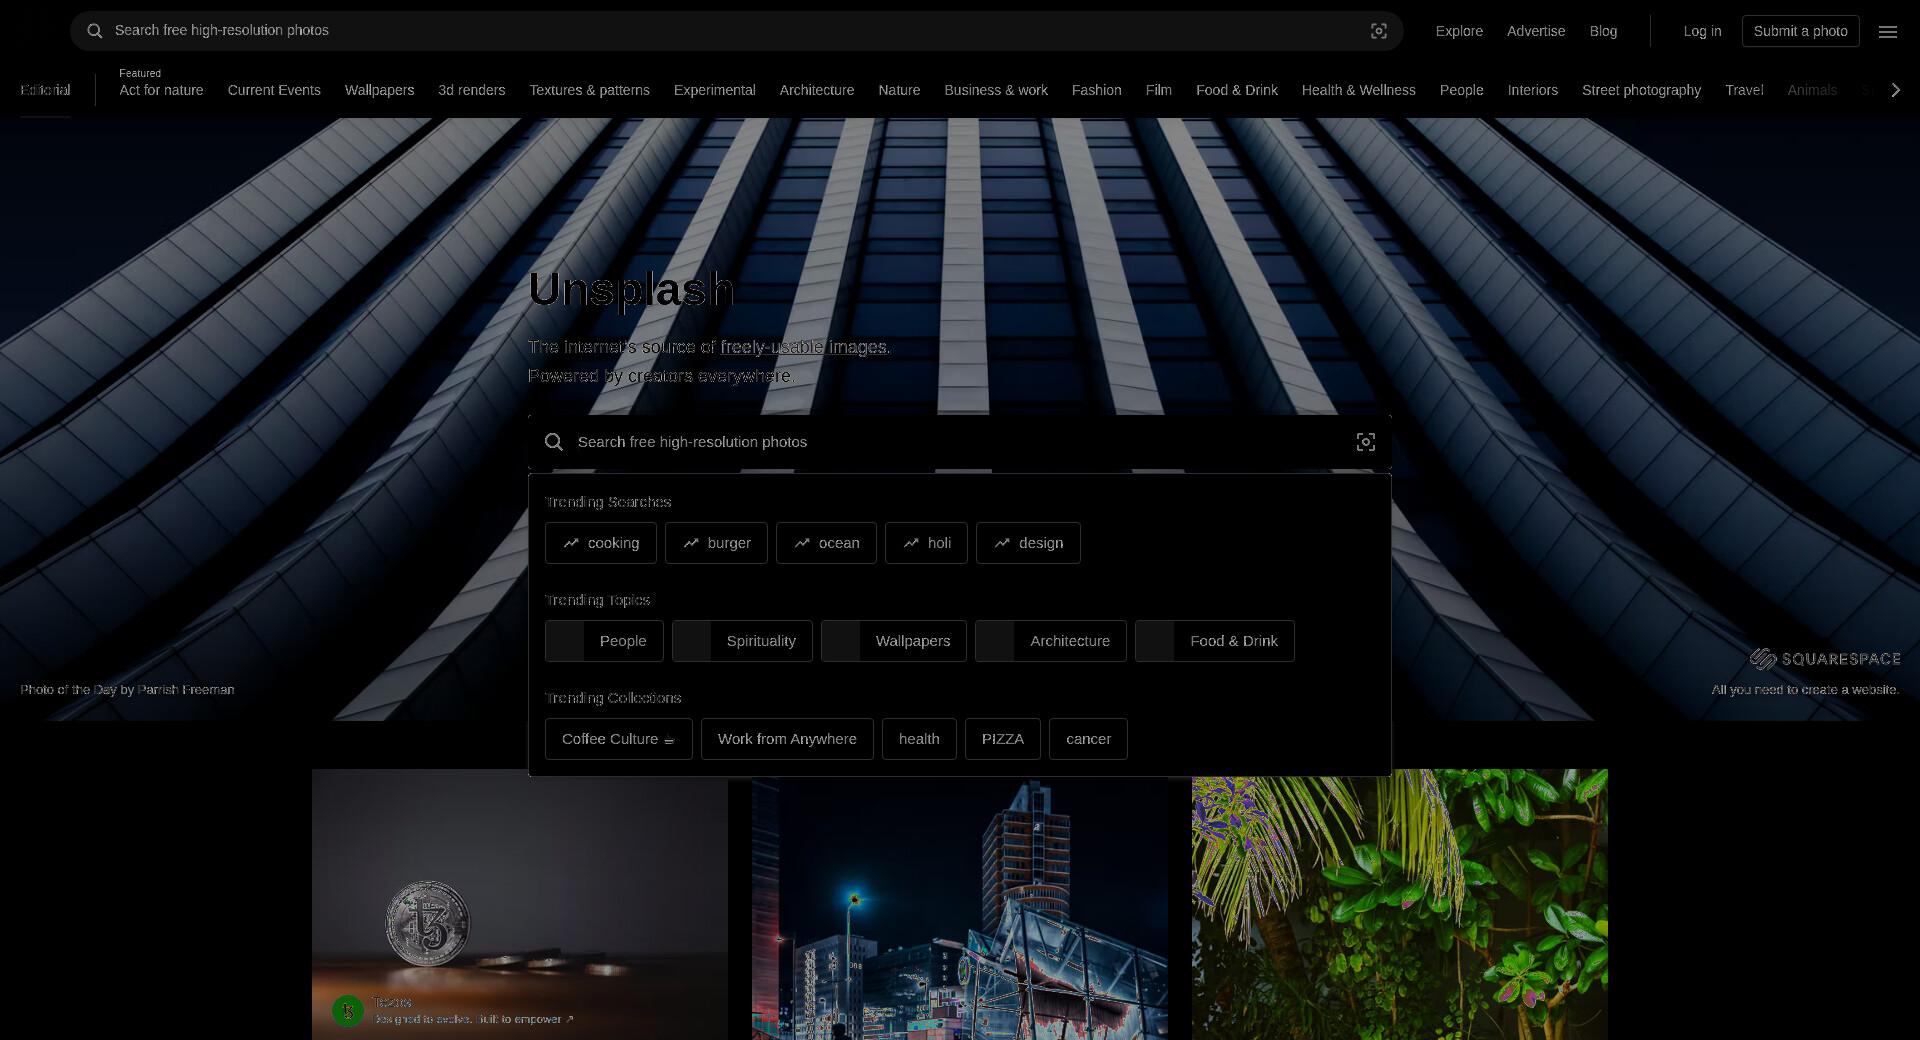The width and height of the screenshot is (1920, 1040).
Task: Switch to Film topic
Action: [1159, 90]
